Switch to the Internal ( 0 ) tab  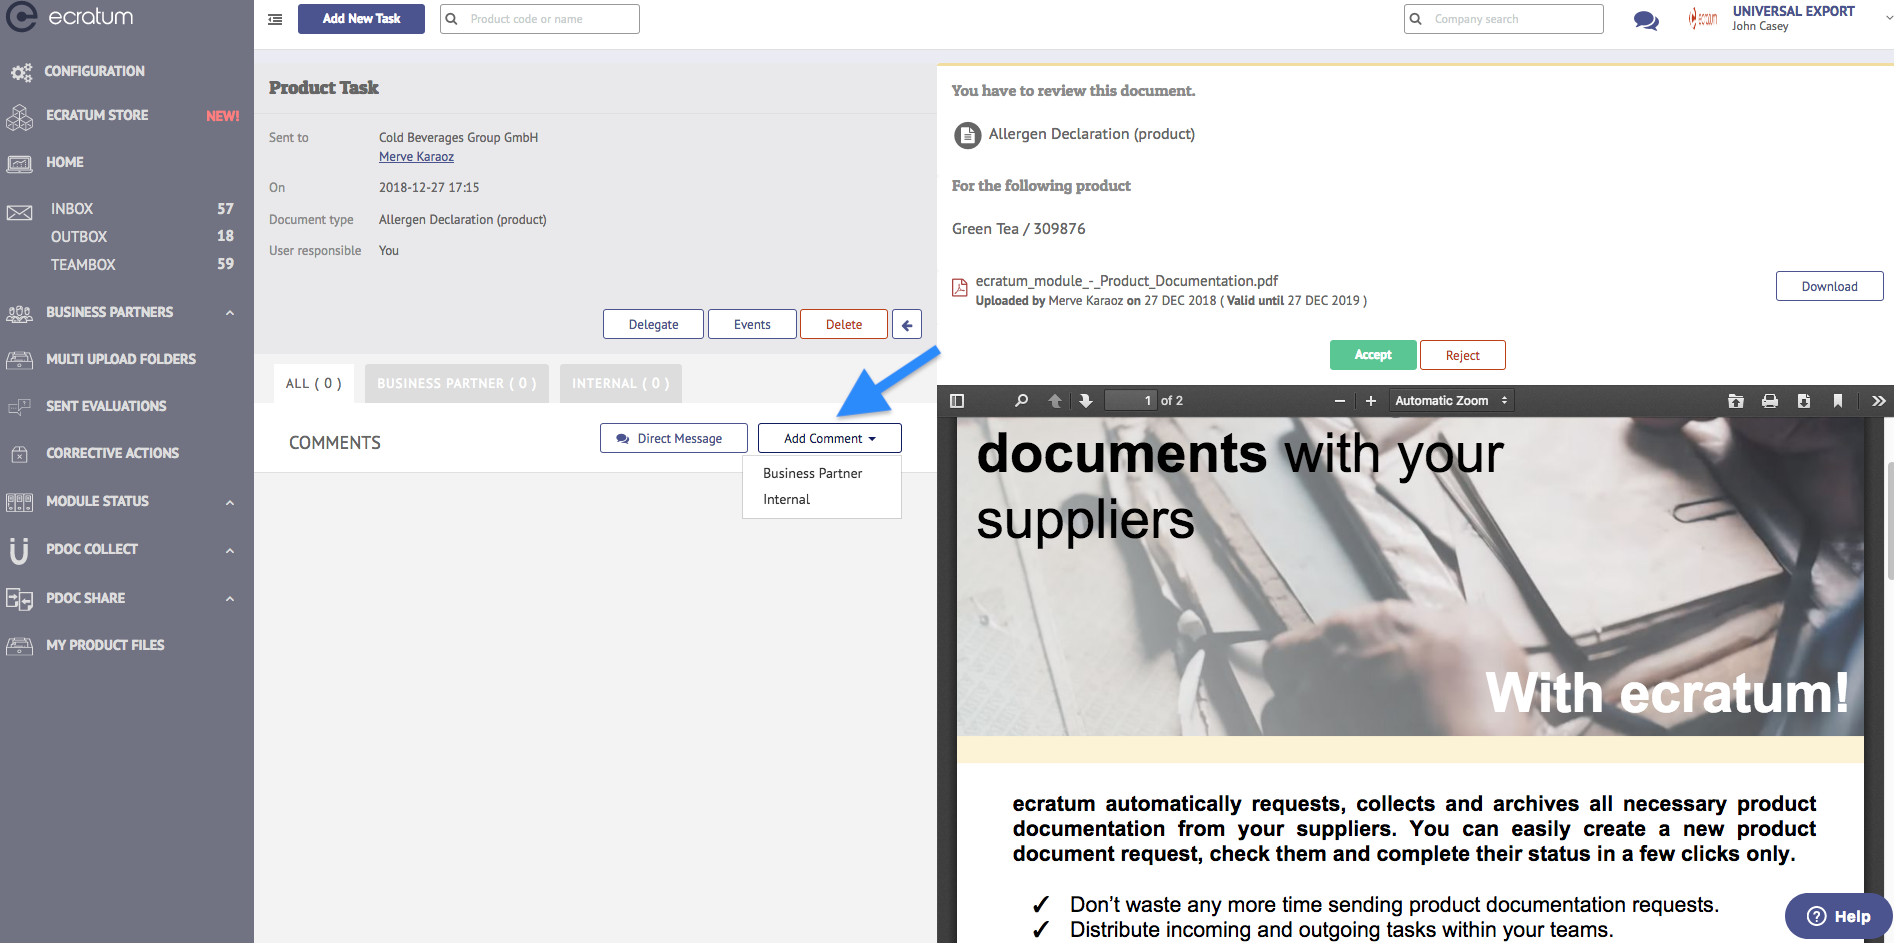[621, 384]
